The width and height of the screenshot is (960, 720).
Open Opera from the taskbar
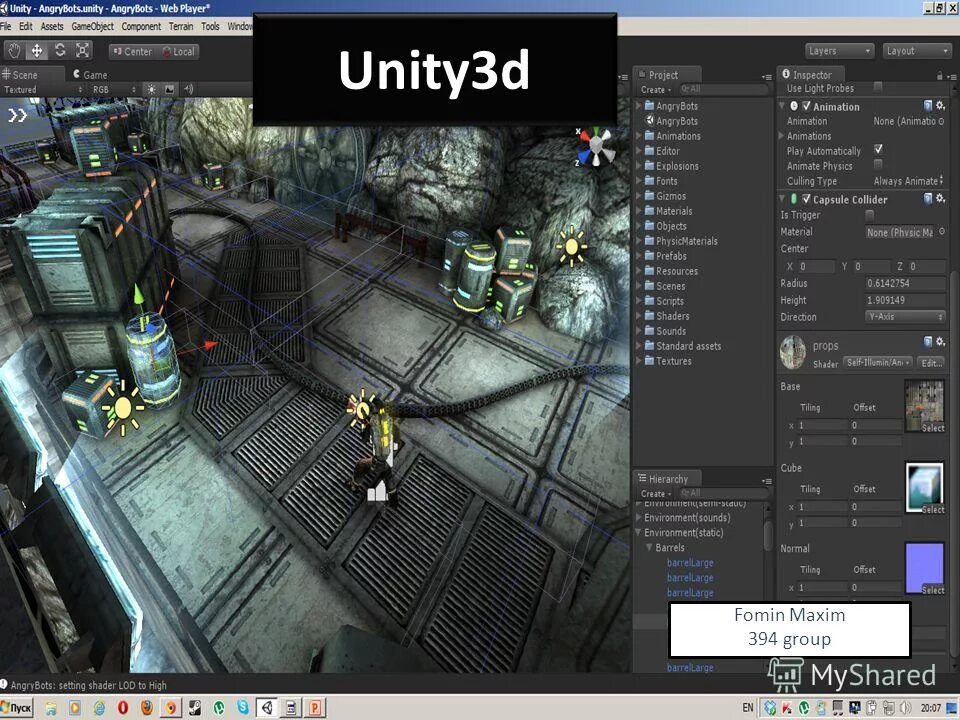point(123,708)
